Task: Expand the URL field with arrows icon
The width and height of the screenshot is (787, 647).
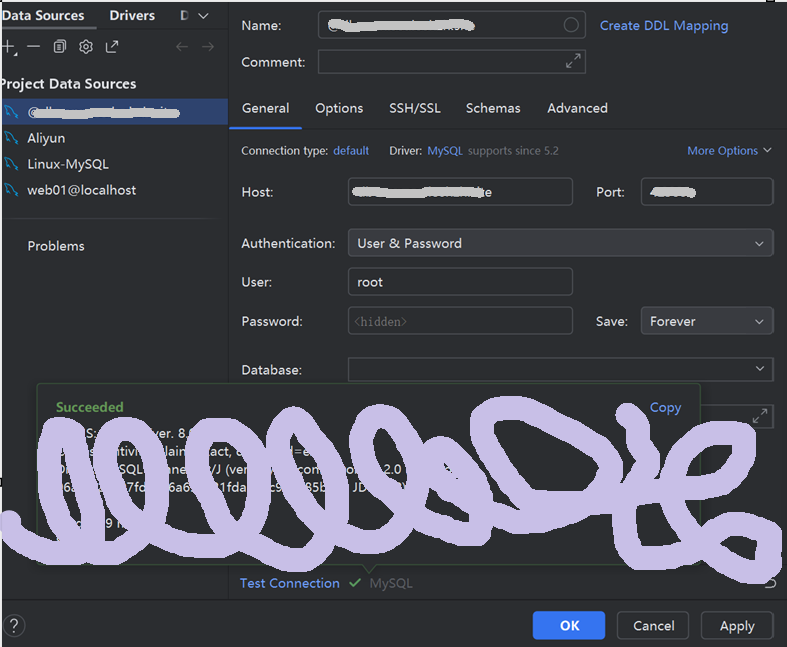Action: click(x=760, y=417)
